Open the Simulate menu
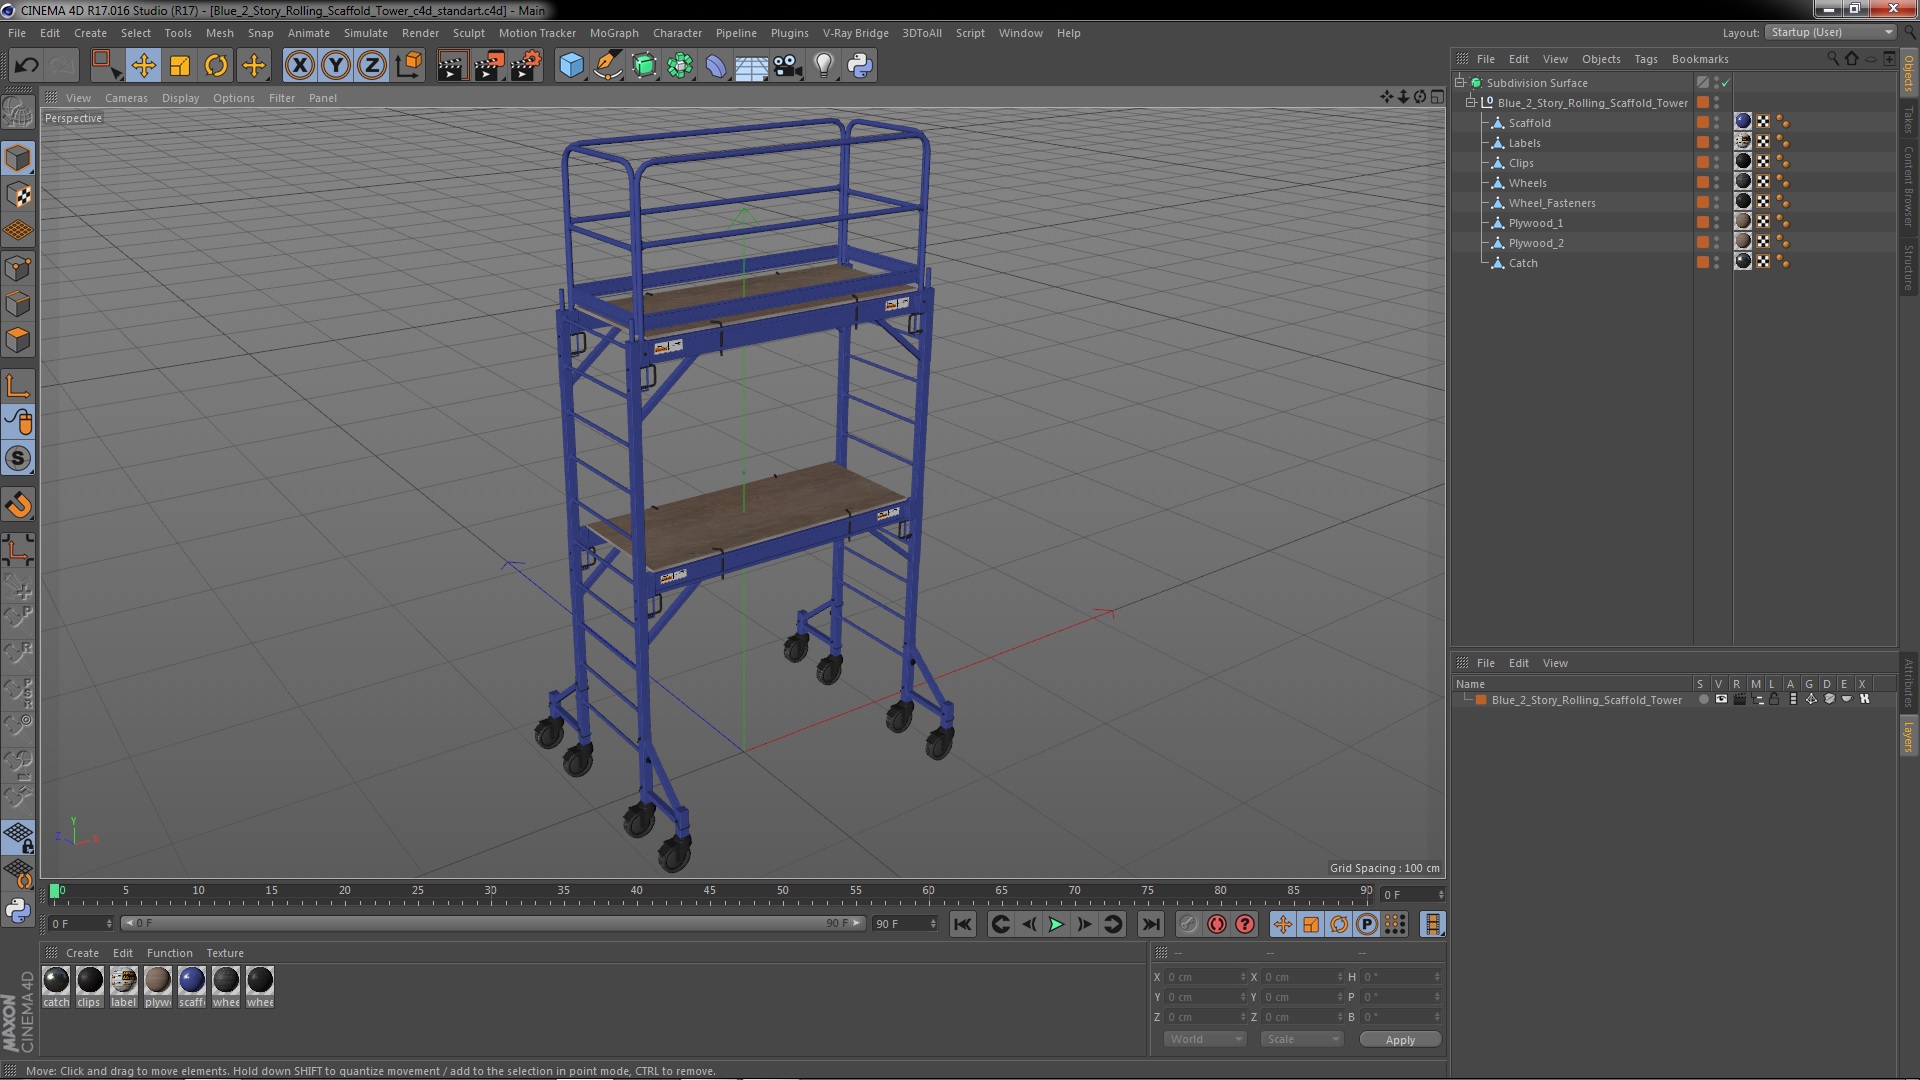Image resolution: width=1920 pixels, height=1080 pixels. point(365,33)
